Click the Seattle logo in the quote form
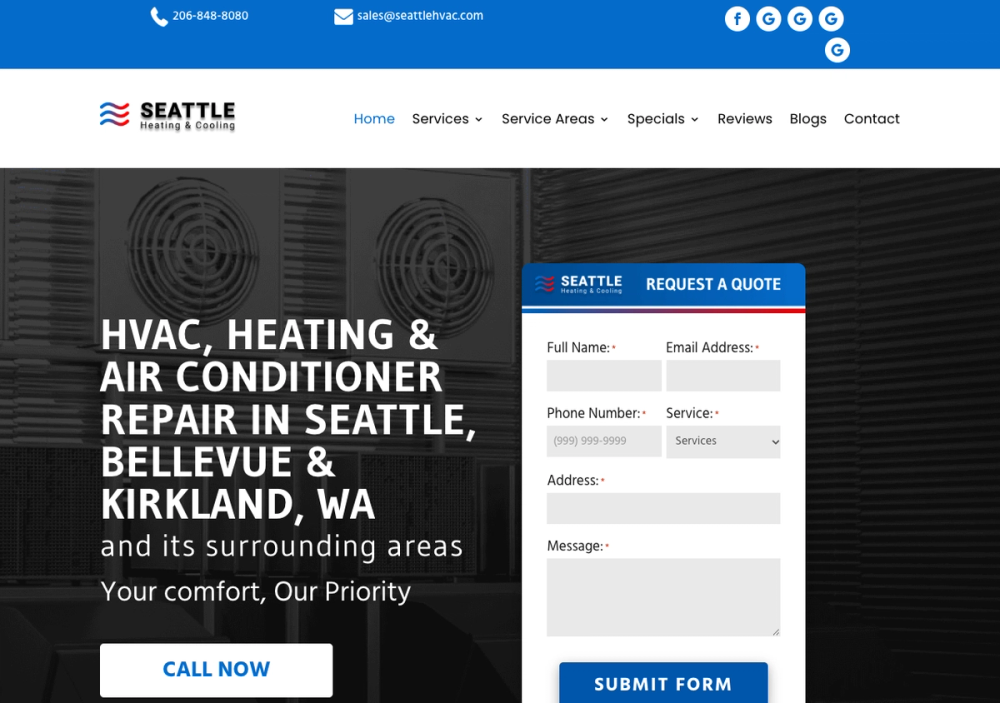This screenshot has width=1000, height=703. 578,284
